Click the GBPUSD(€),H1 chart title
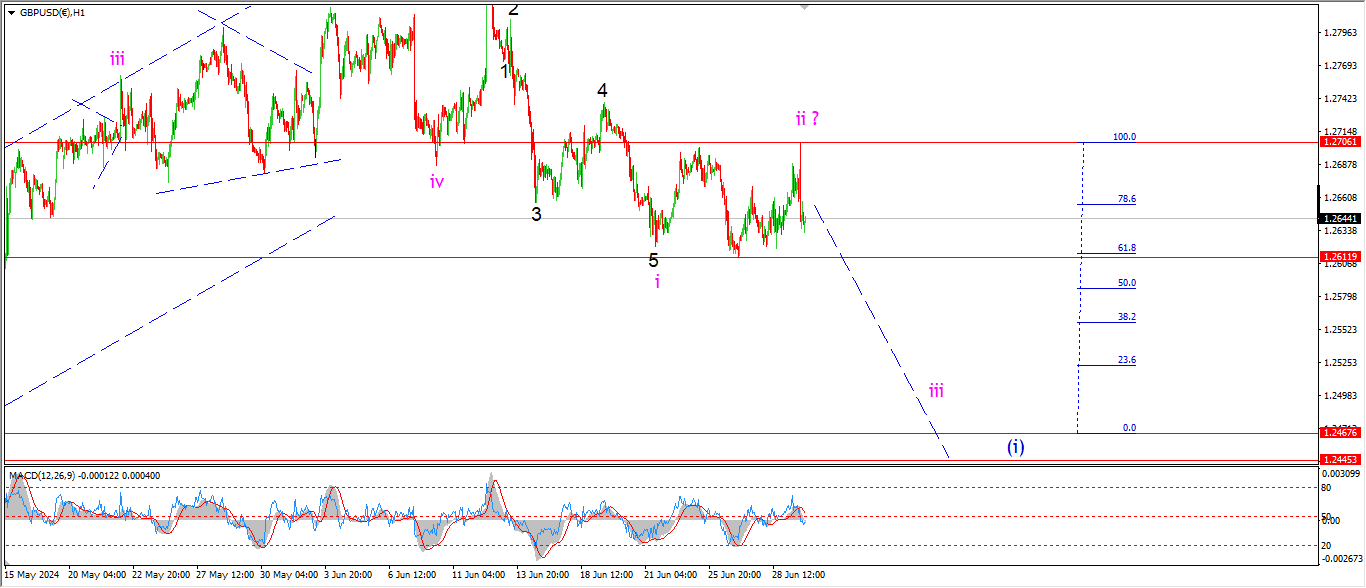 54,13
